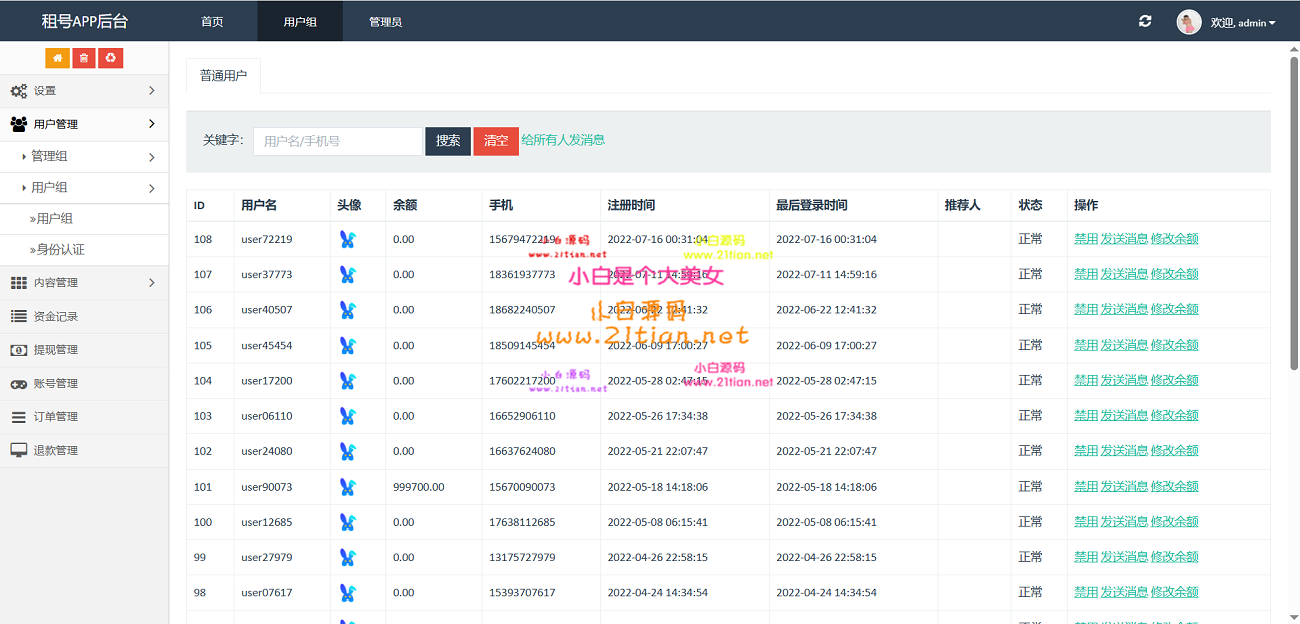Click the 给所有人发消息 link
This screenshot has height=624, width=1300.
coord(563,140)
